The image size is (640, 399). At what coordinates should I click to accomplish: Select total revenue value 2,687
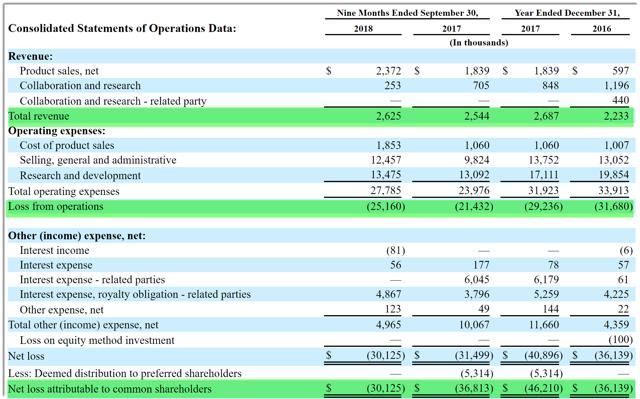click(547, 116)
